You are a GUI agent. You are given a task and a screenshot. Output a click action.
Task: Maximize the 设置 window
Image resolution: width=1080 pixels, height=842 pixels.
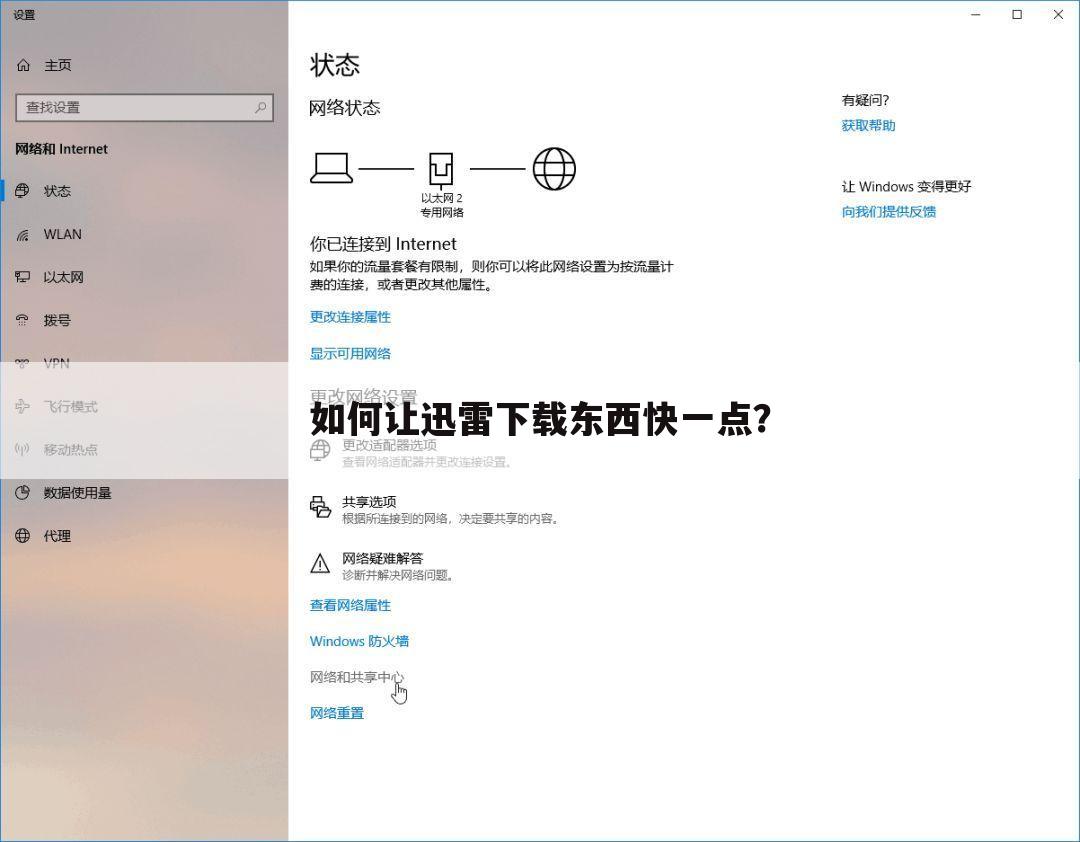coord(1017,14)
